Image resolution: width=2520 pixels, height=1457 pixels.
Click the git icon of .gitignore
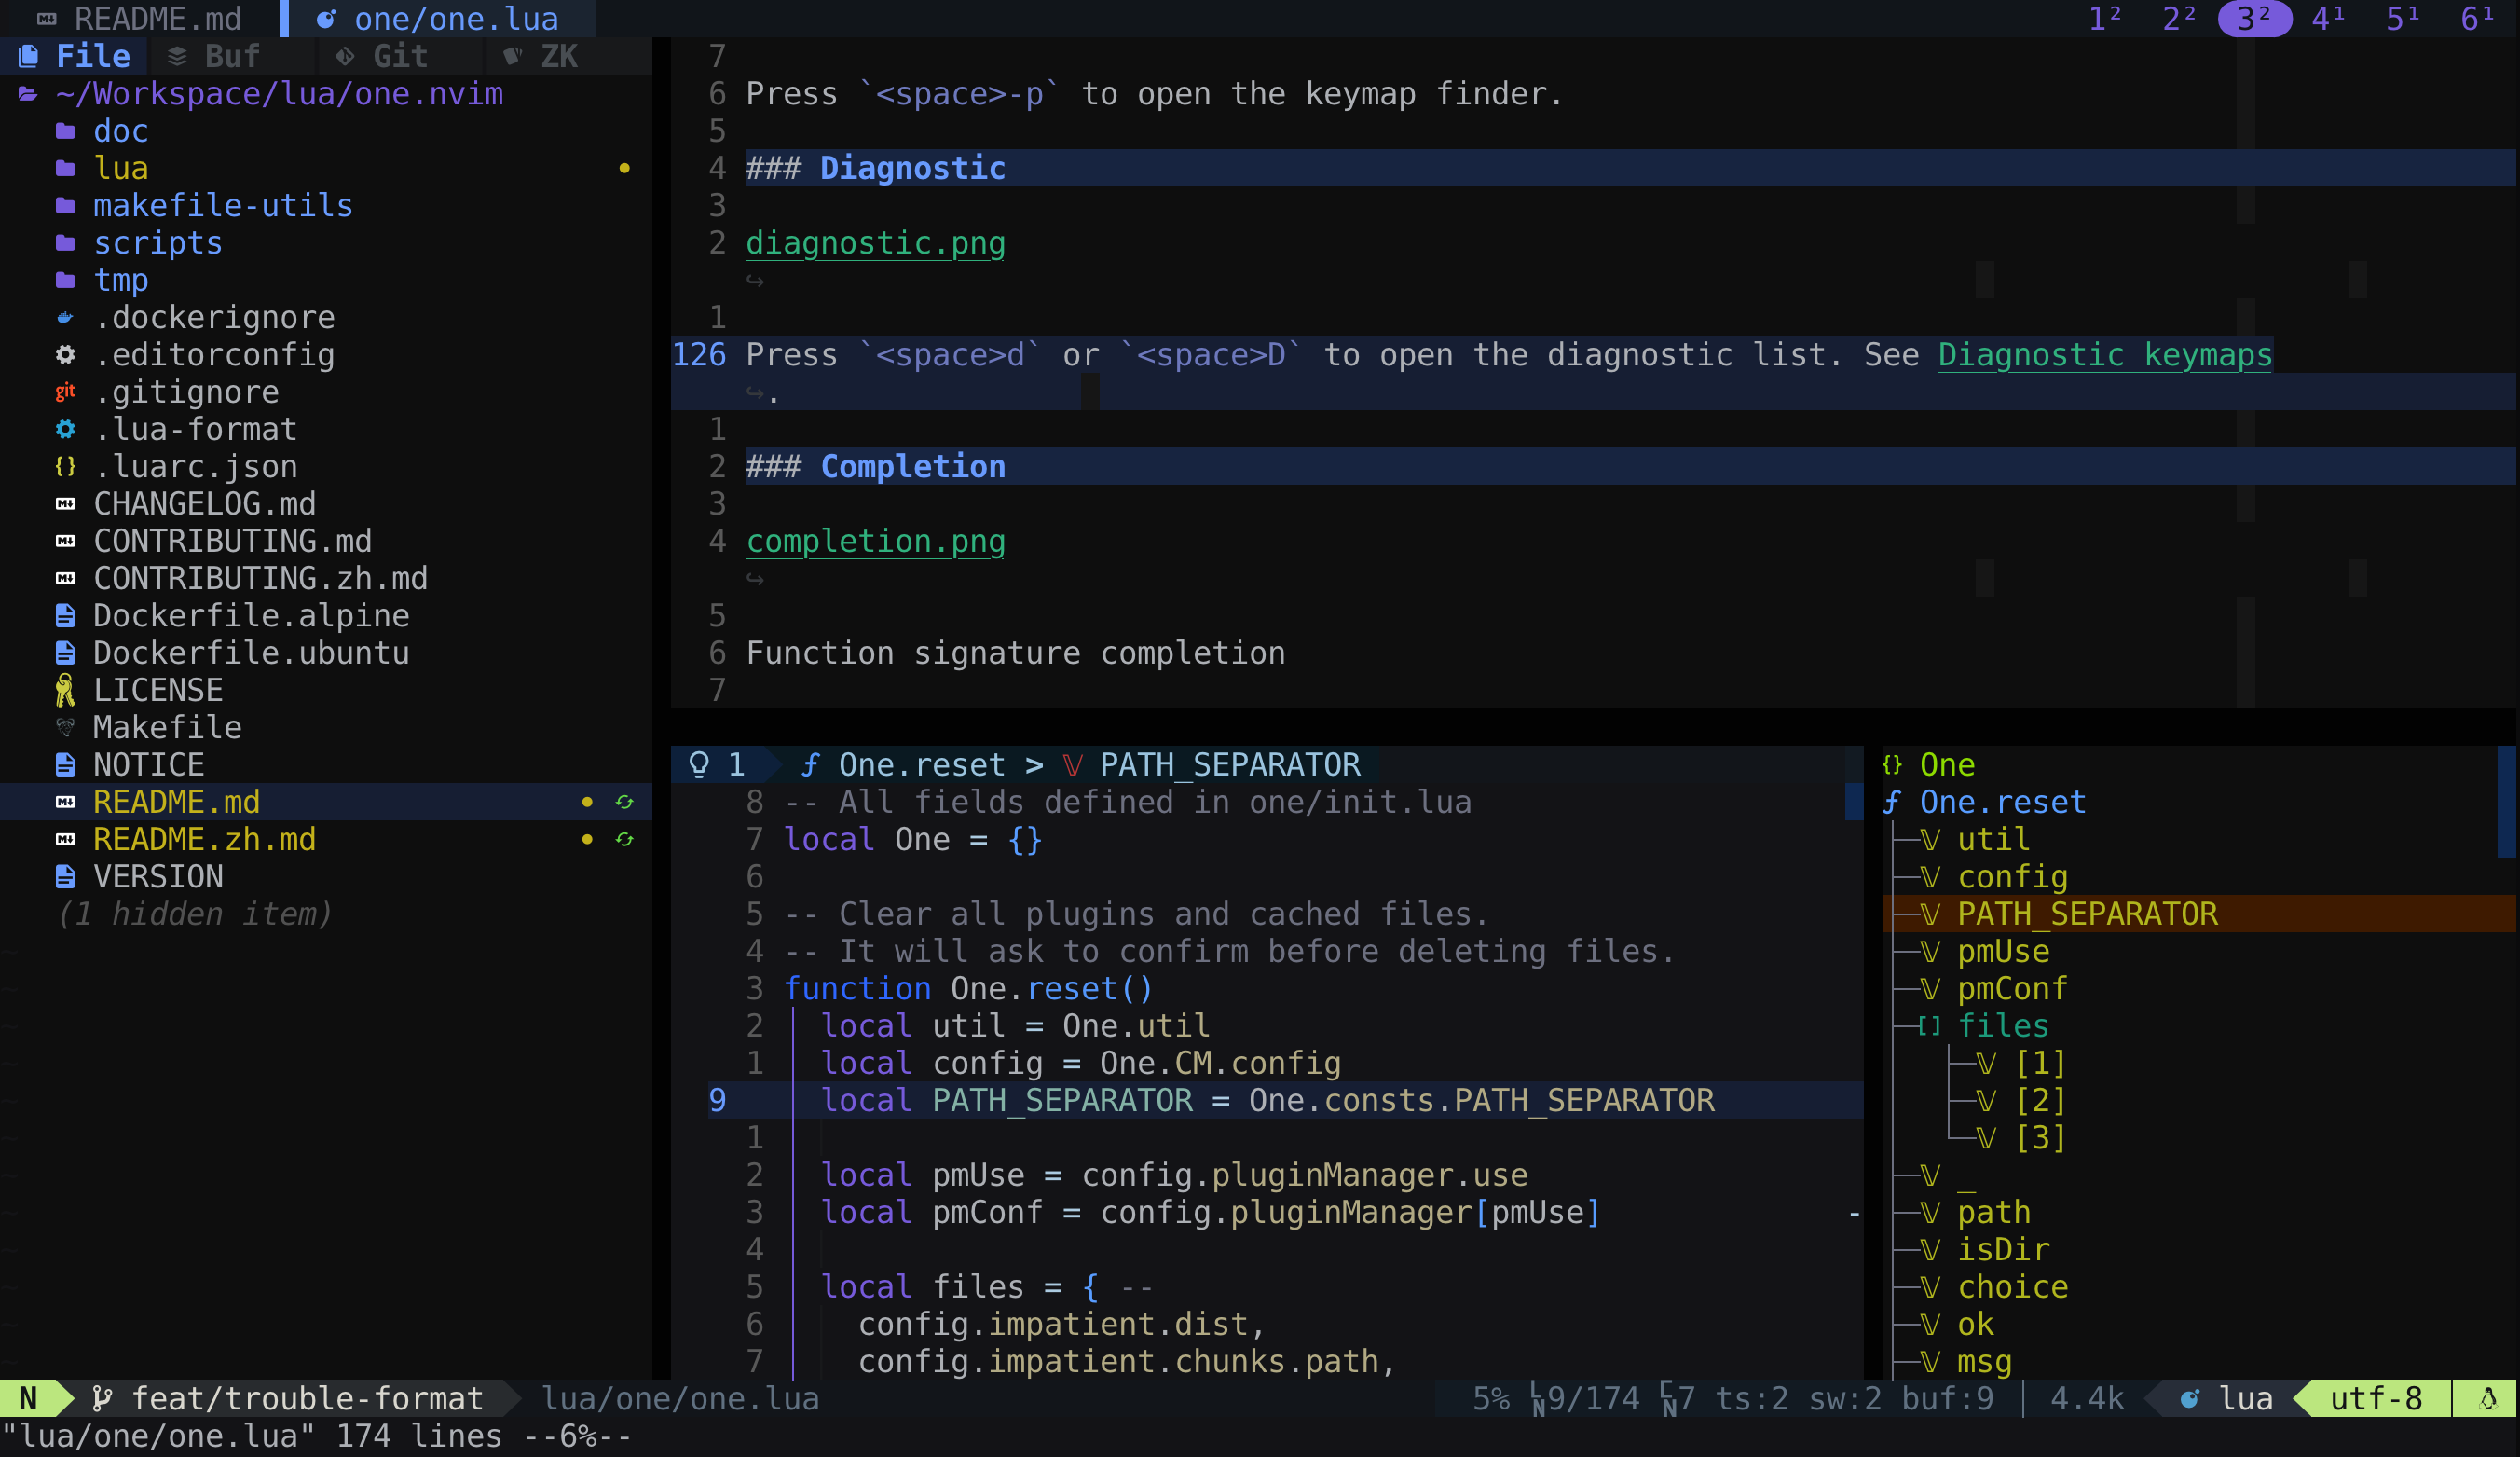[65, 392]
